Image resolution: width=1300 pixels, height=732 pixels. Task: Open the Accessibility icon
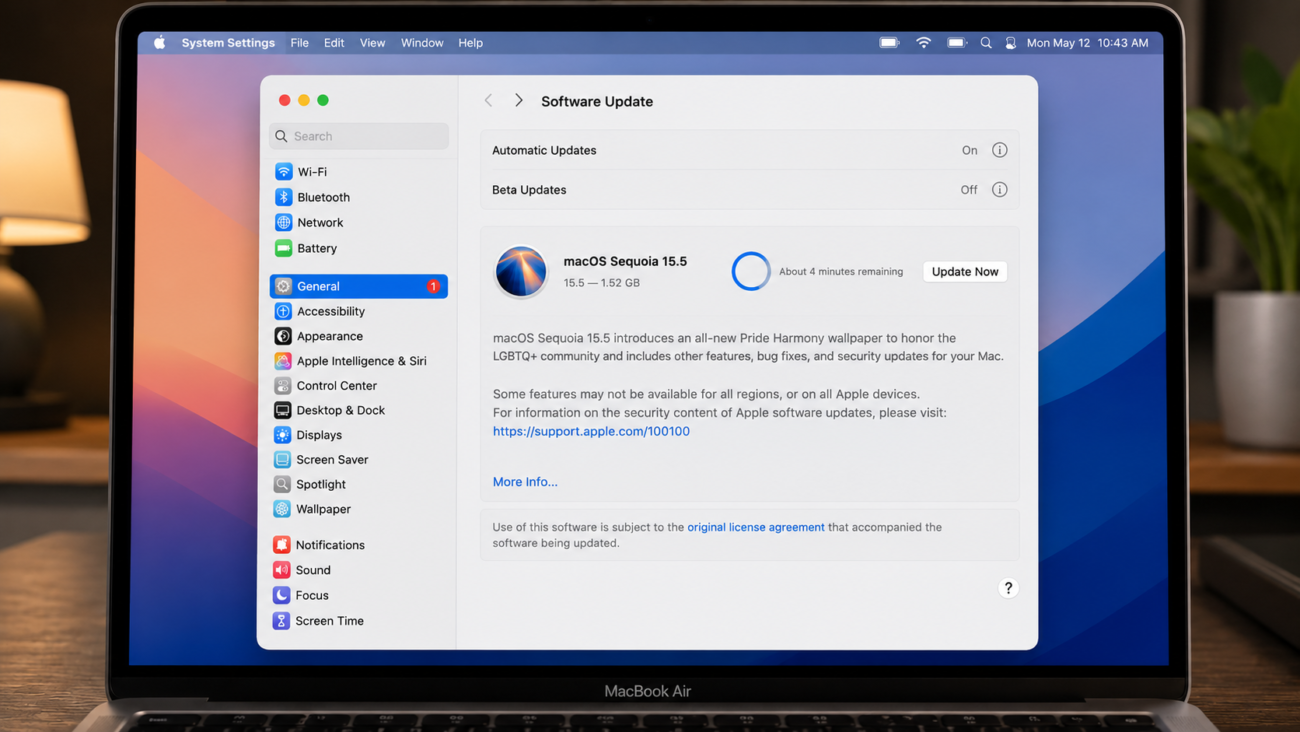(x=283, y=311)
